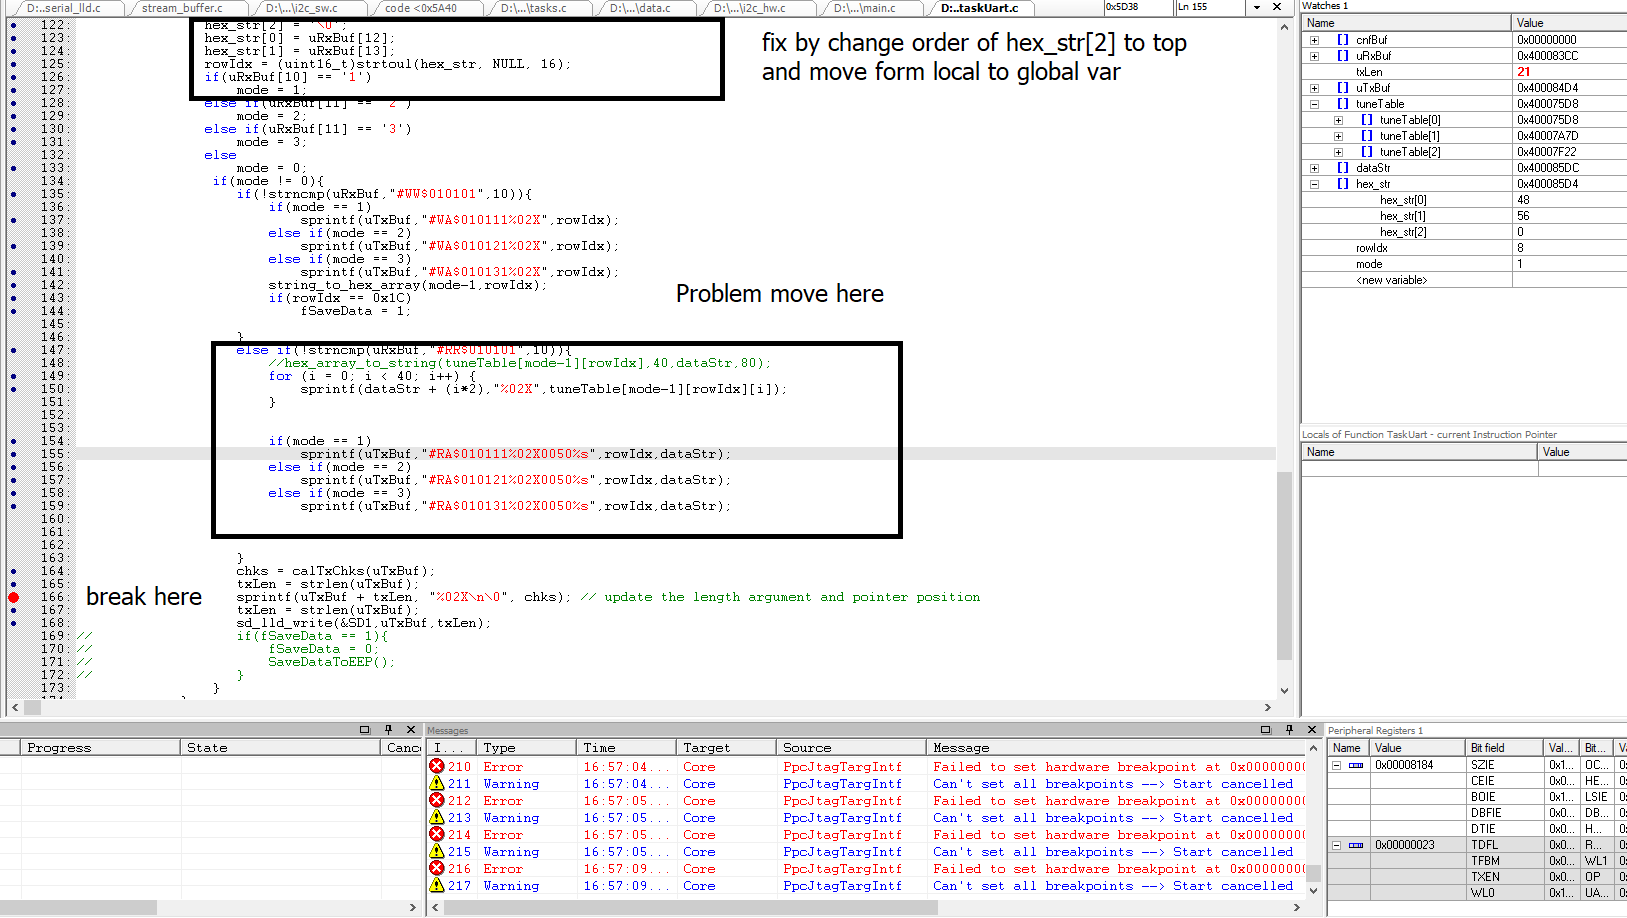
Task: Toggle the red breakpoint at line 166
Action: (12, 596)
